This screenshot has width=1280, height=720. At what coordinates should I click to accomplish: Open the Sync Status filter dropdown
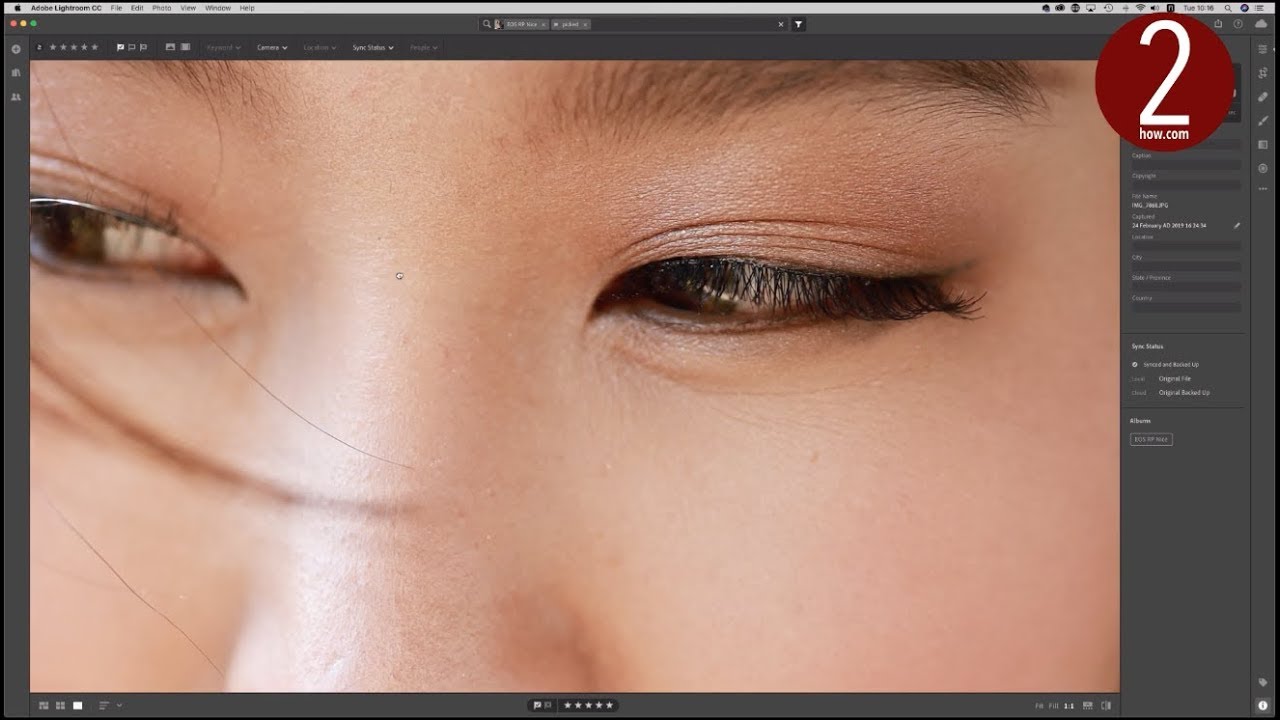click(x=373, y=47)
